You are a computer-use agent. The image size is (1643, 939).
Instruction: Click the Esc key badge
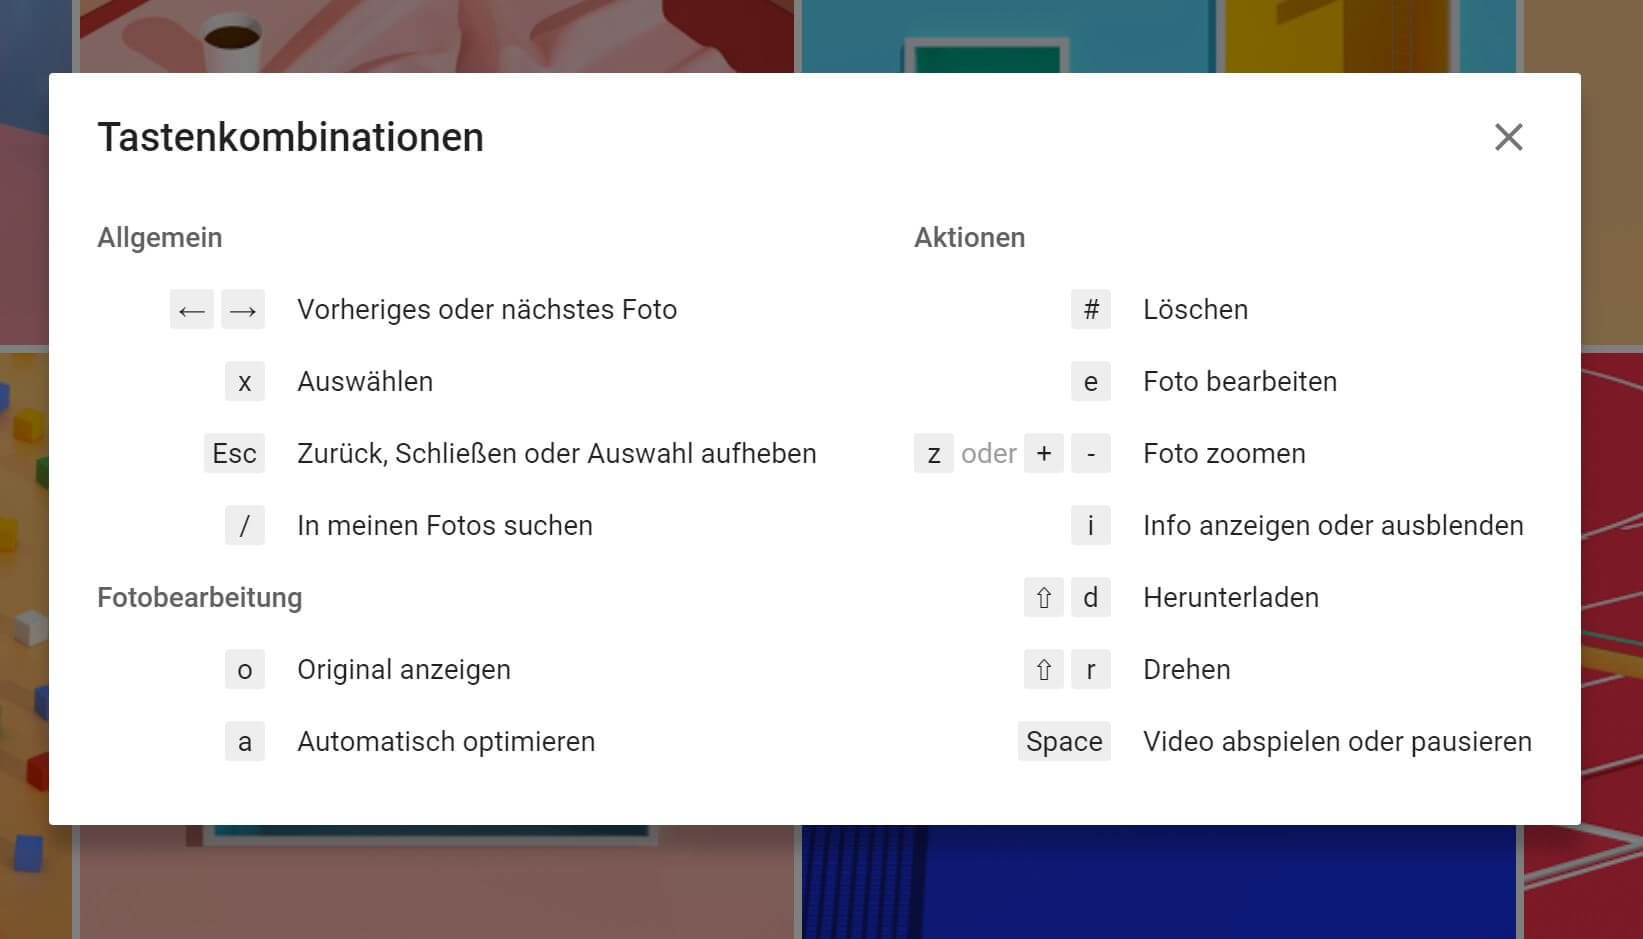coord(234,454)
